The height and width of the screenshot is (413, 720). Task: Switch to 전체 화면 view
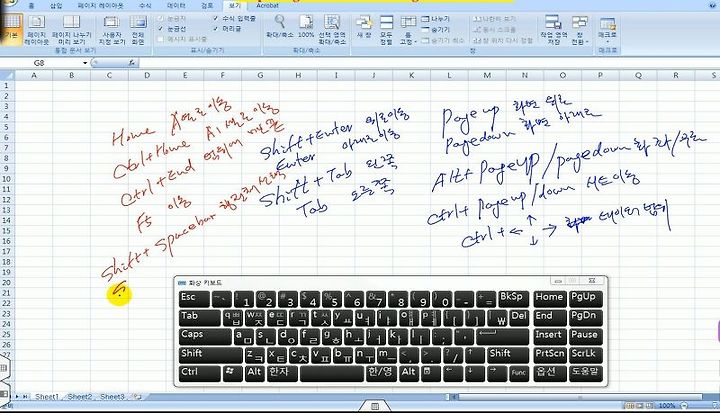138,30
